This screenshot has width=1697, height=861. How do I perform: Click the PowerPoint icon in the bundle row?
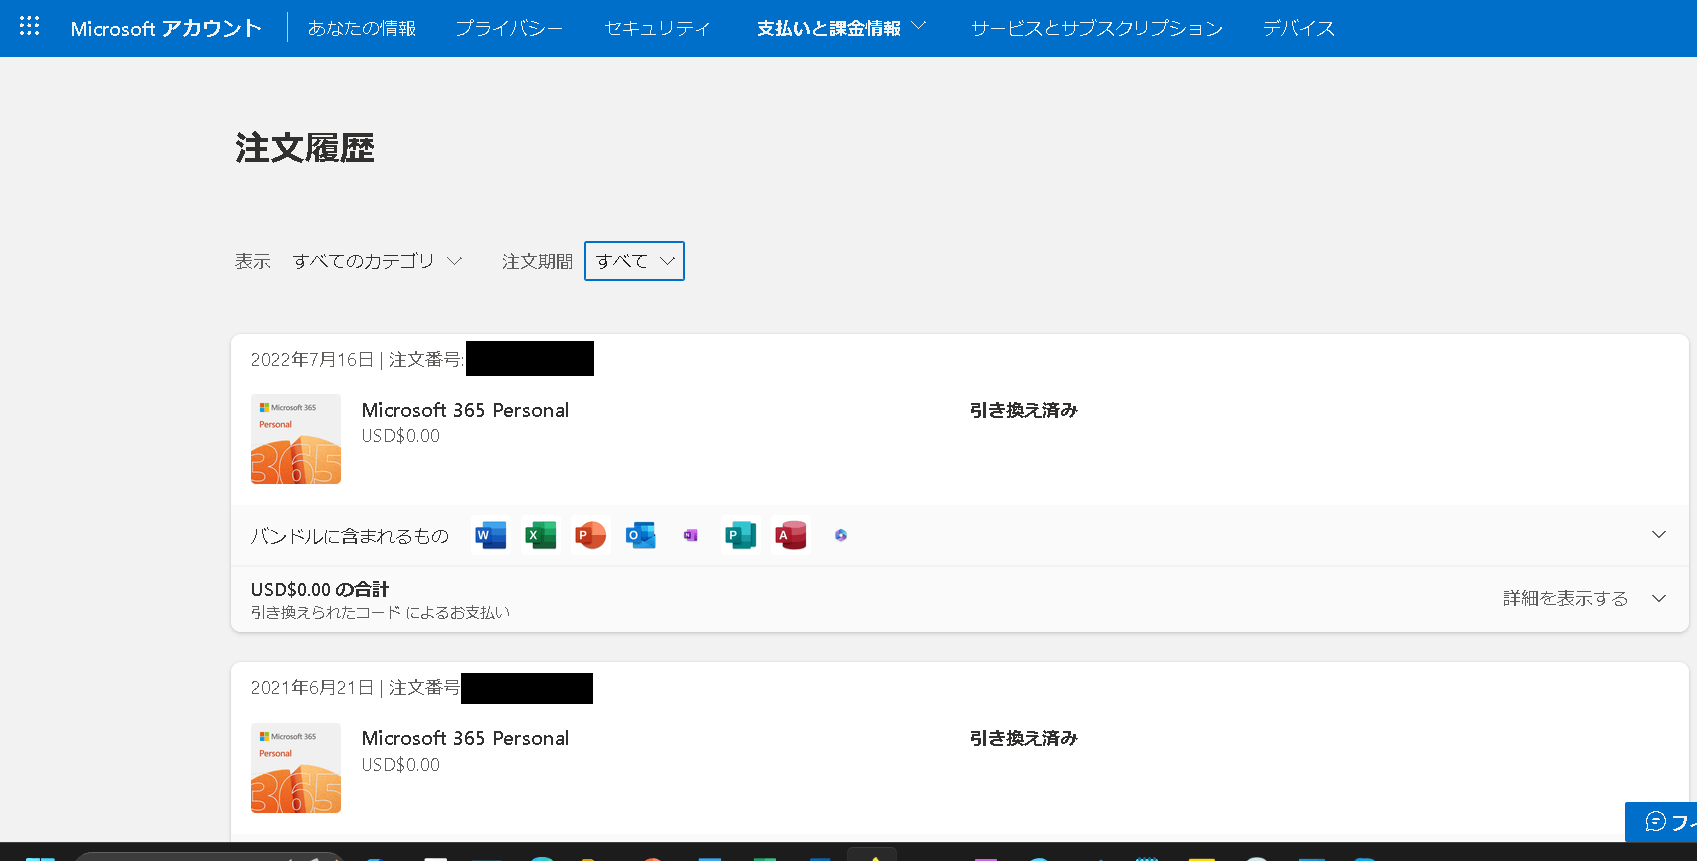(x=590, y=535)
